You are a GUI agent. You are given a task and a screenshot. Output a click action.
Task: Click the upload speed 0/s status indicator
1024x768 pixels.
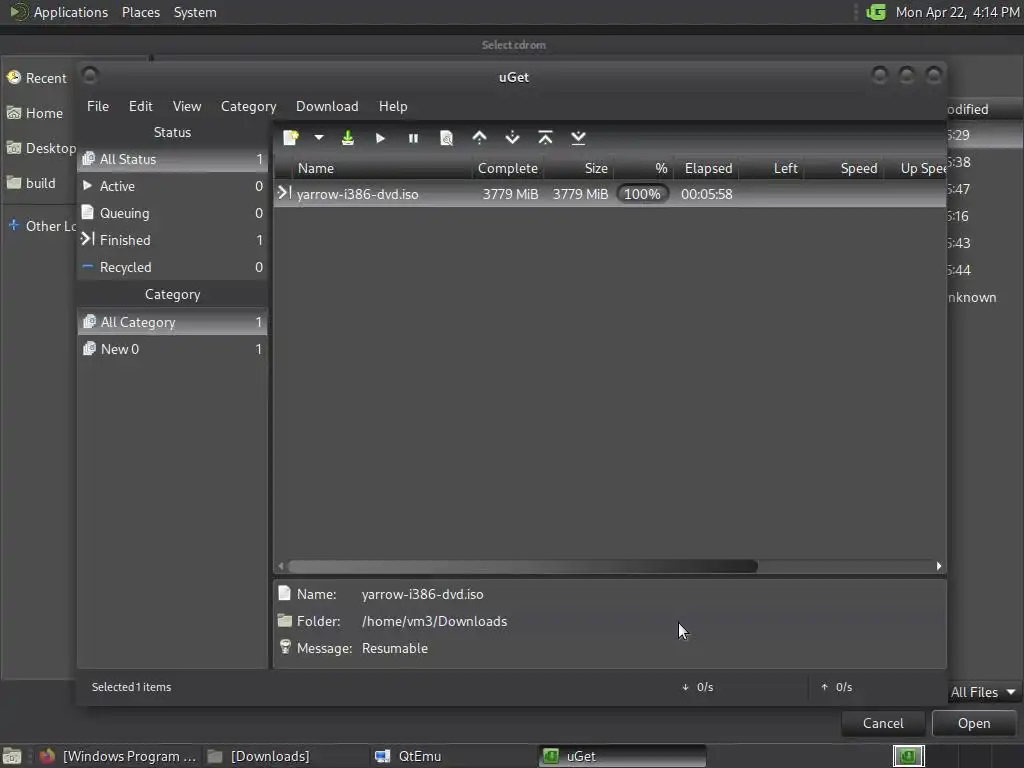[837, 687]
